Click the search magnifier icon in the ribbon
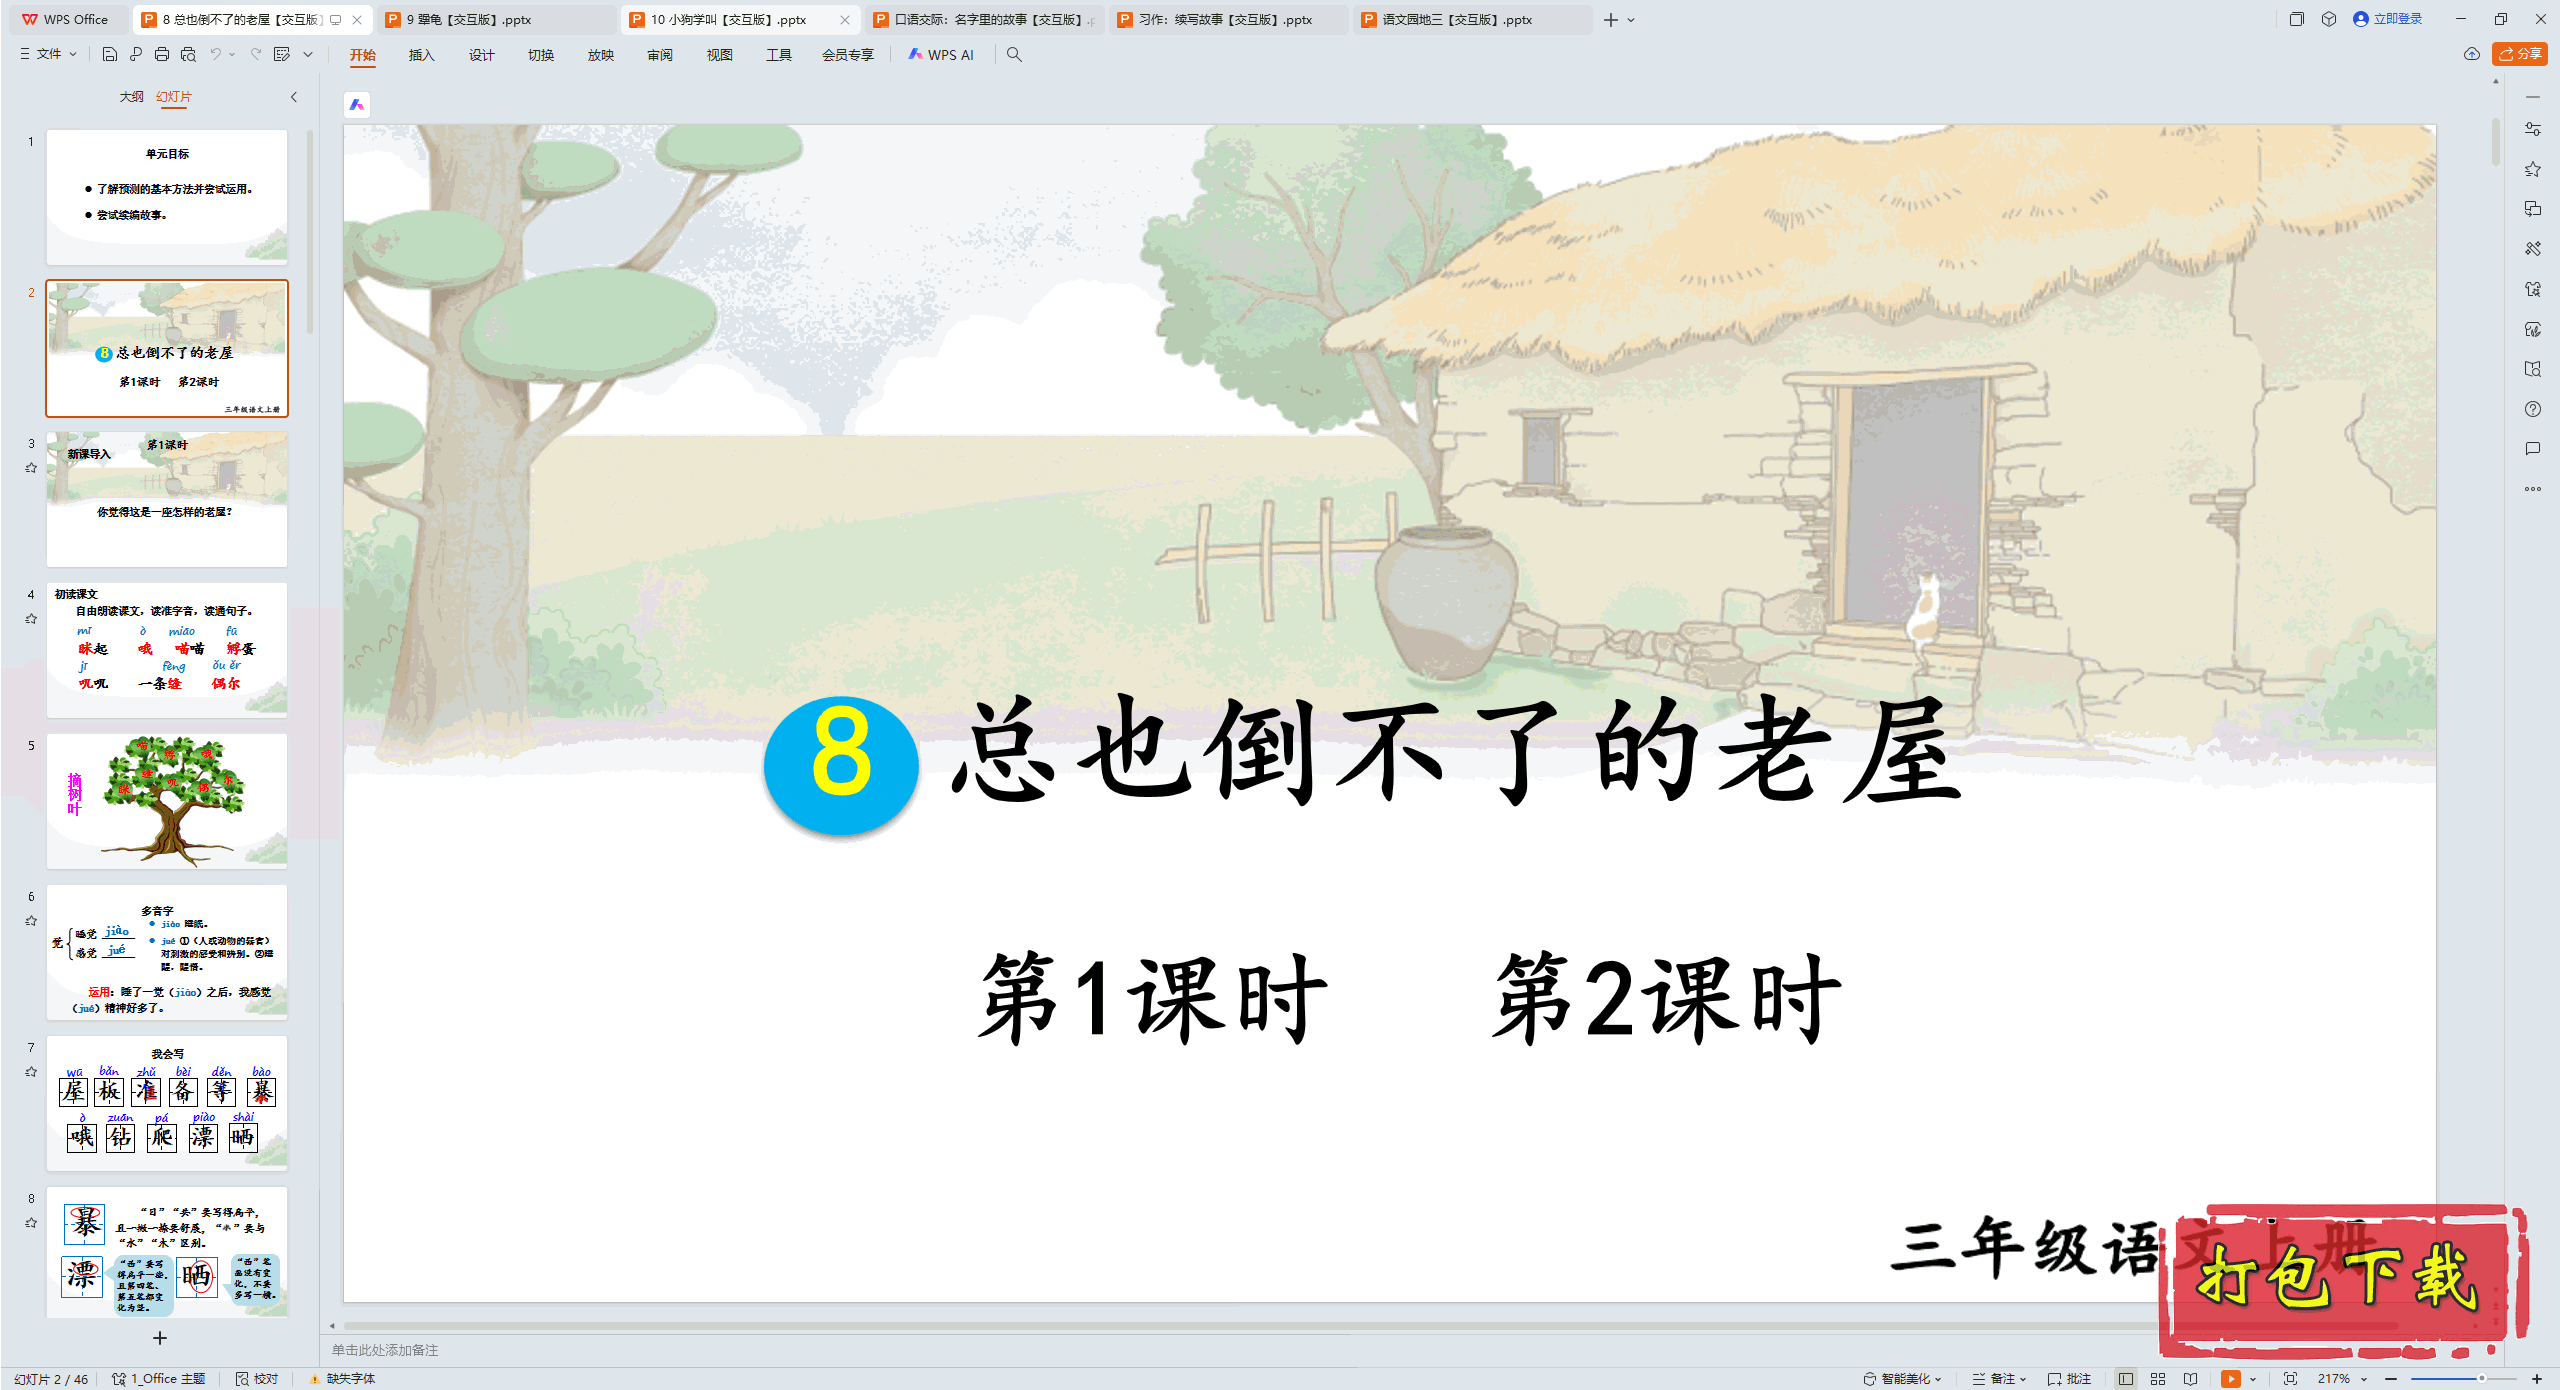Image resolution: width=2560 pixels, height=1390 pixels. [1014, 54]
